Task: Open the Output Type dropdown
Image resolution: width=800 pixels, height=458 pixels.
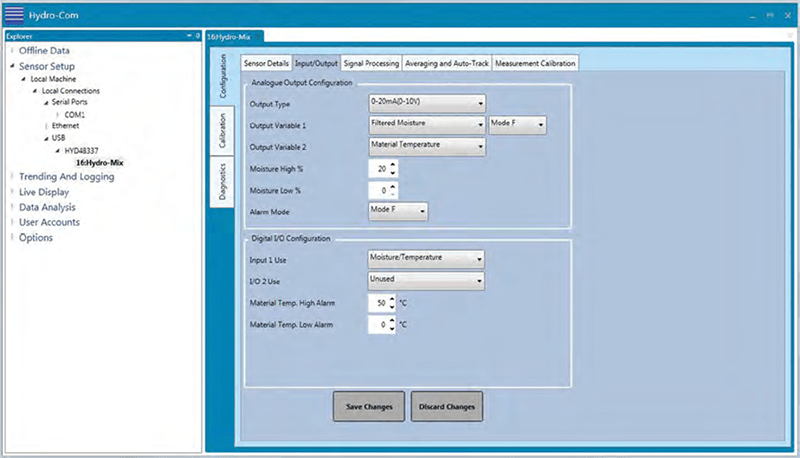Action: tap(427, 103)
